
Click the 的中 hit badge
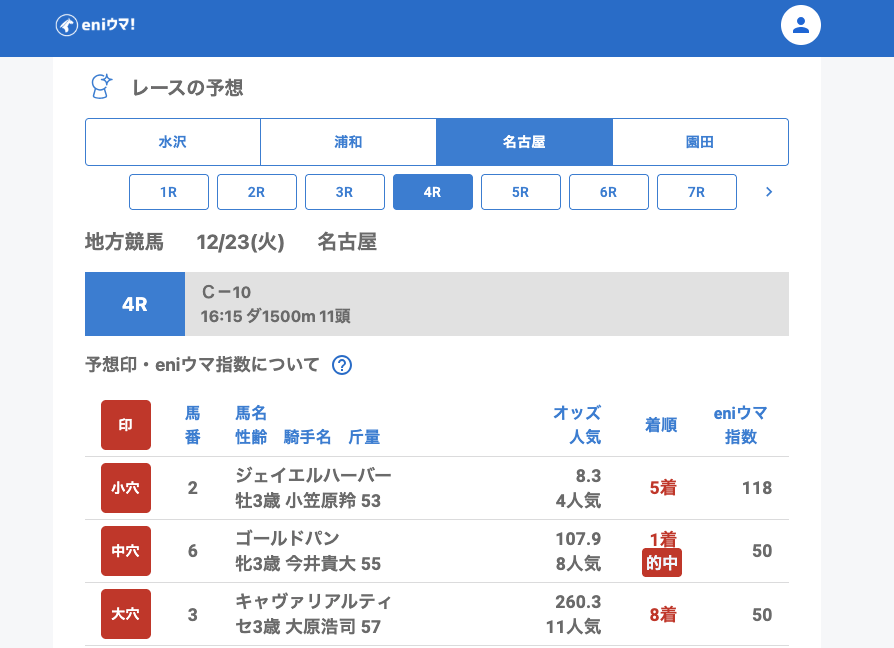tap(662, 563)
